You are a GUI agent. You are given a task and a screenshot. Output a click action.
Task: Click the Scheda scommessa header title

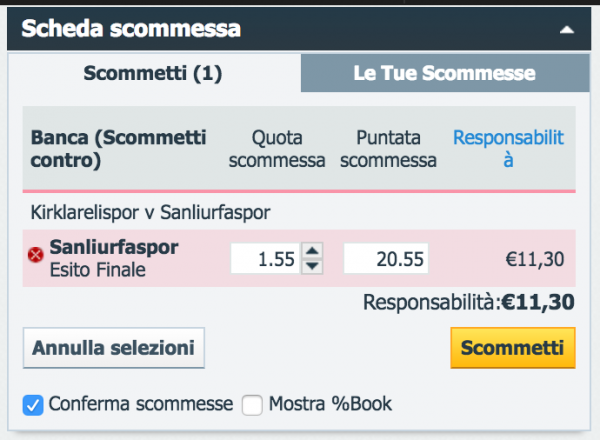pyautogui.click(x=131, y=29)
